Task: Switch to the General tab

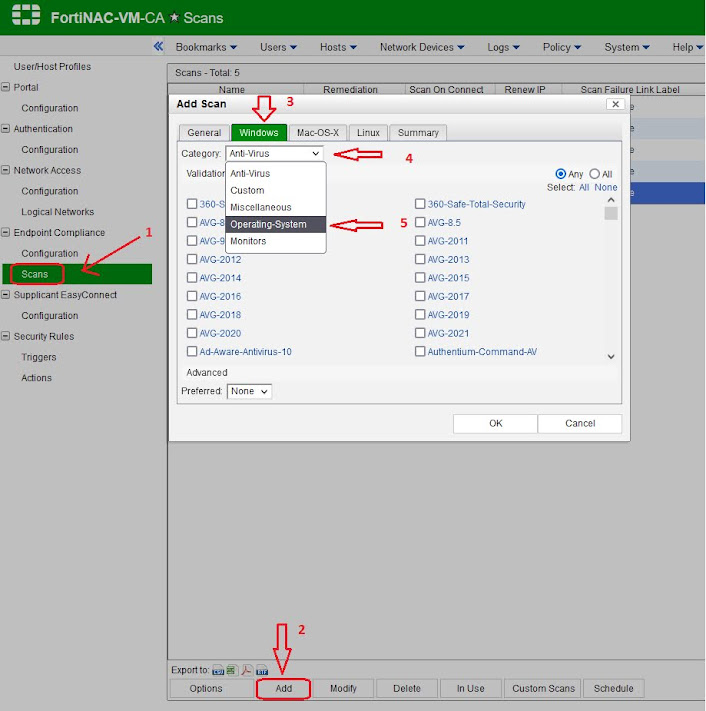Action: click(204, 132)
